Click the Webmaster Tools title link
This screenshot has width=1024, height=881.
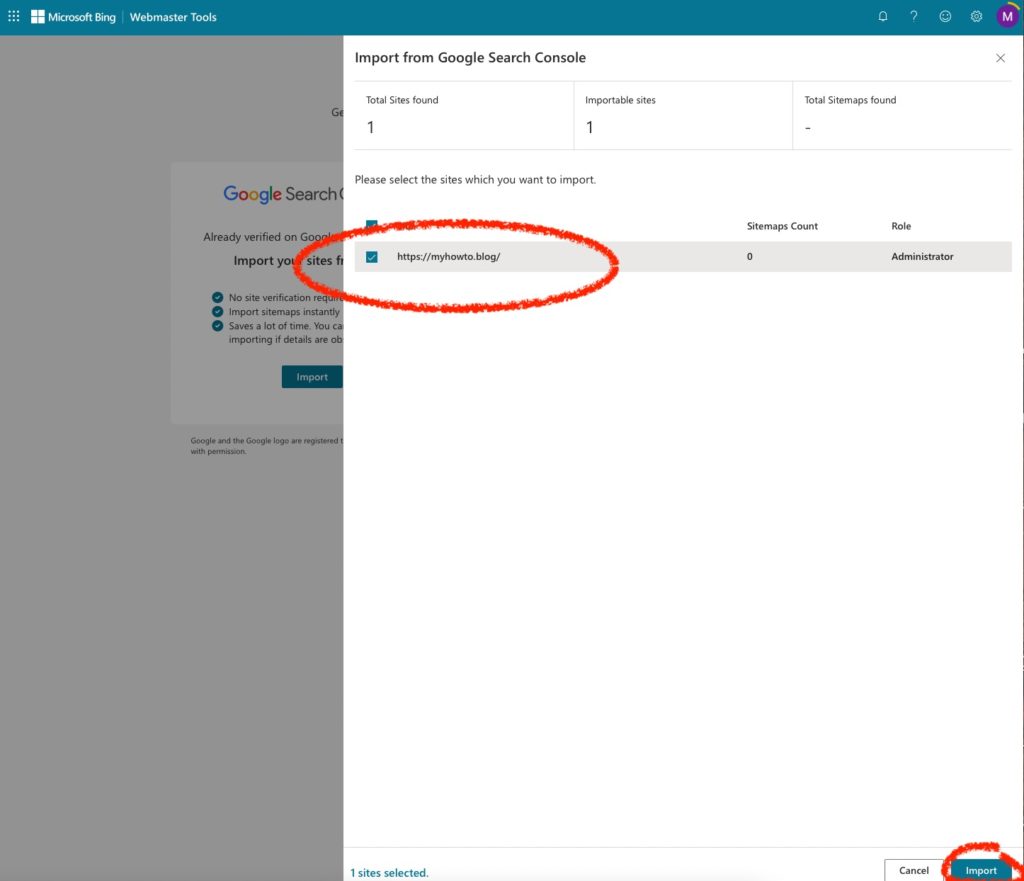point(173,17)
